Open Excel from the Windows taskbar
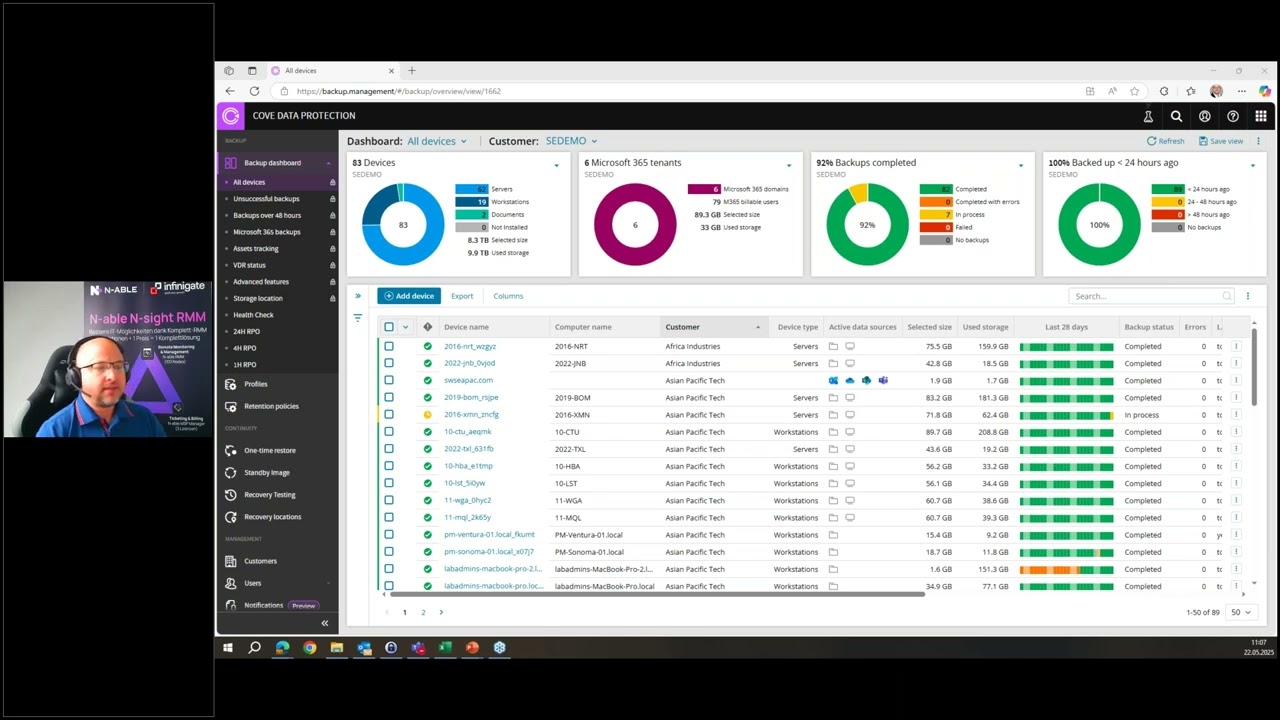This screenshot has height=720, width=1280. 445,647
